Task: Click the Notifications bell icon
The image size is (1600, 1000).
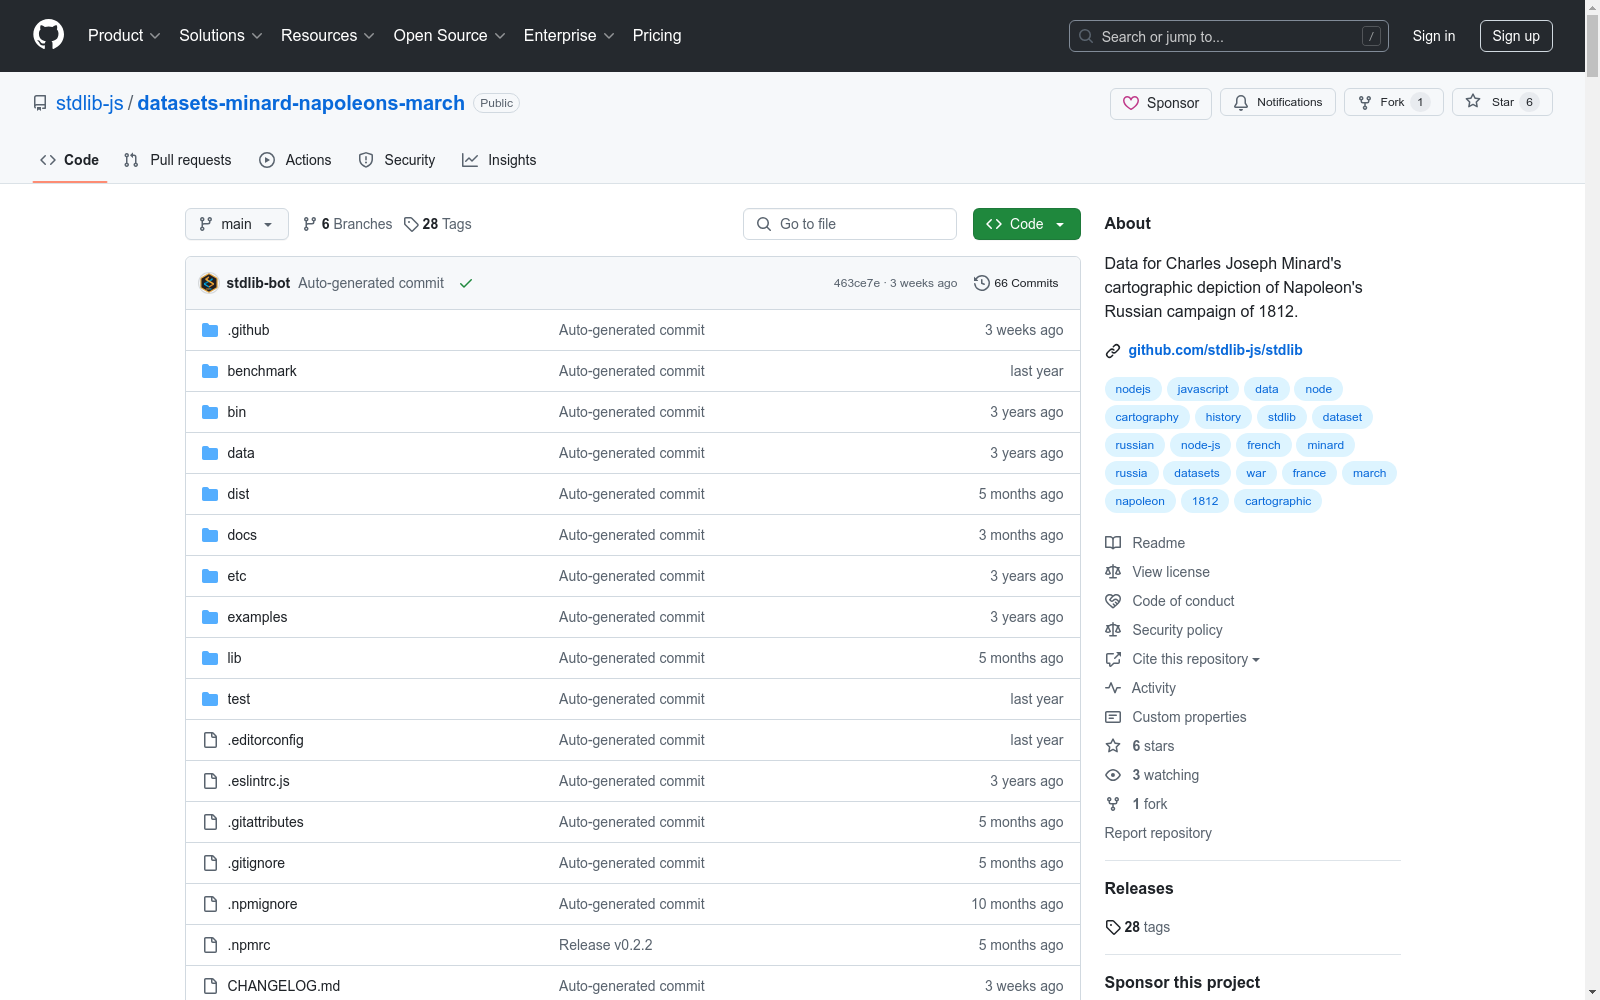Action: click(x=1241, y=103)
